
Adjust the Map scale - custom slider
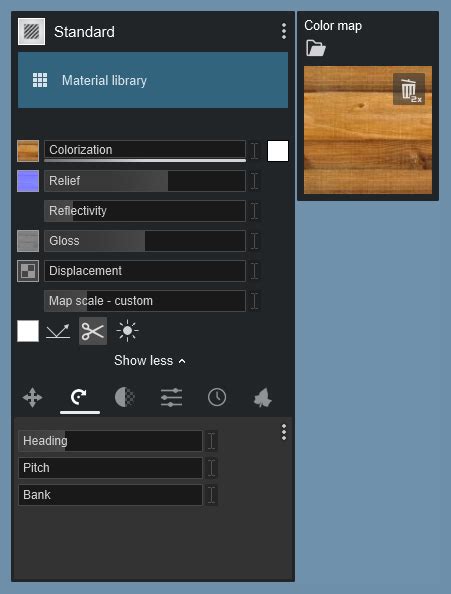(x=145, y=301)
